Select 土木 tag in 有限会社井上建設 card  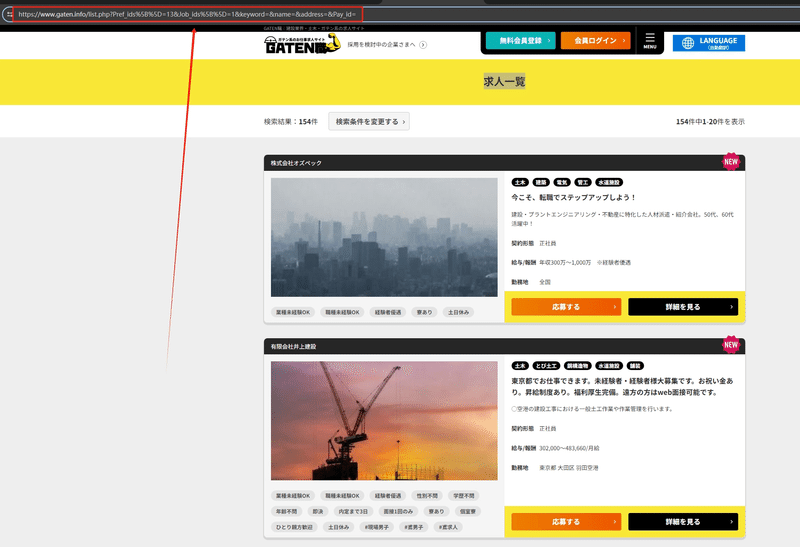[520, 366]
